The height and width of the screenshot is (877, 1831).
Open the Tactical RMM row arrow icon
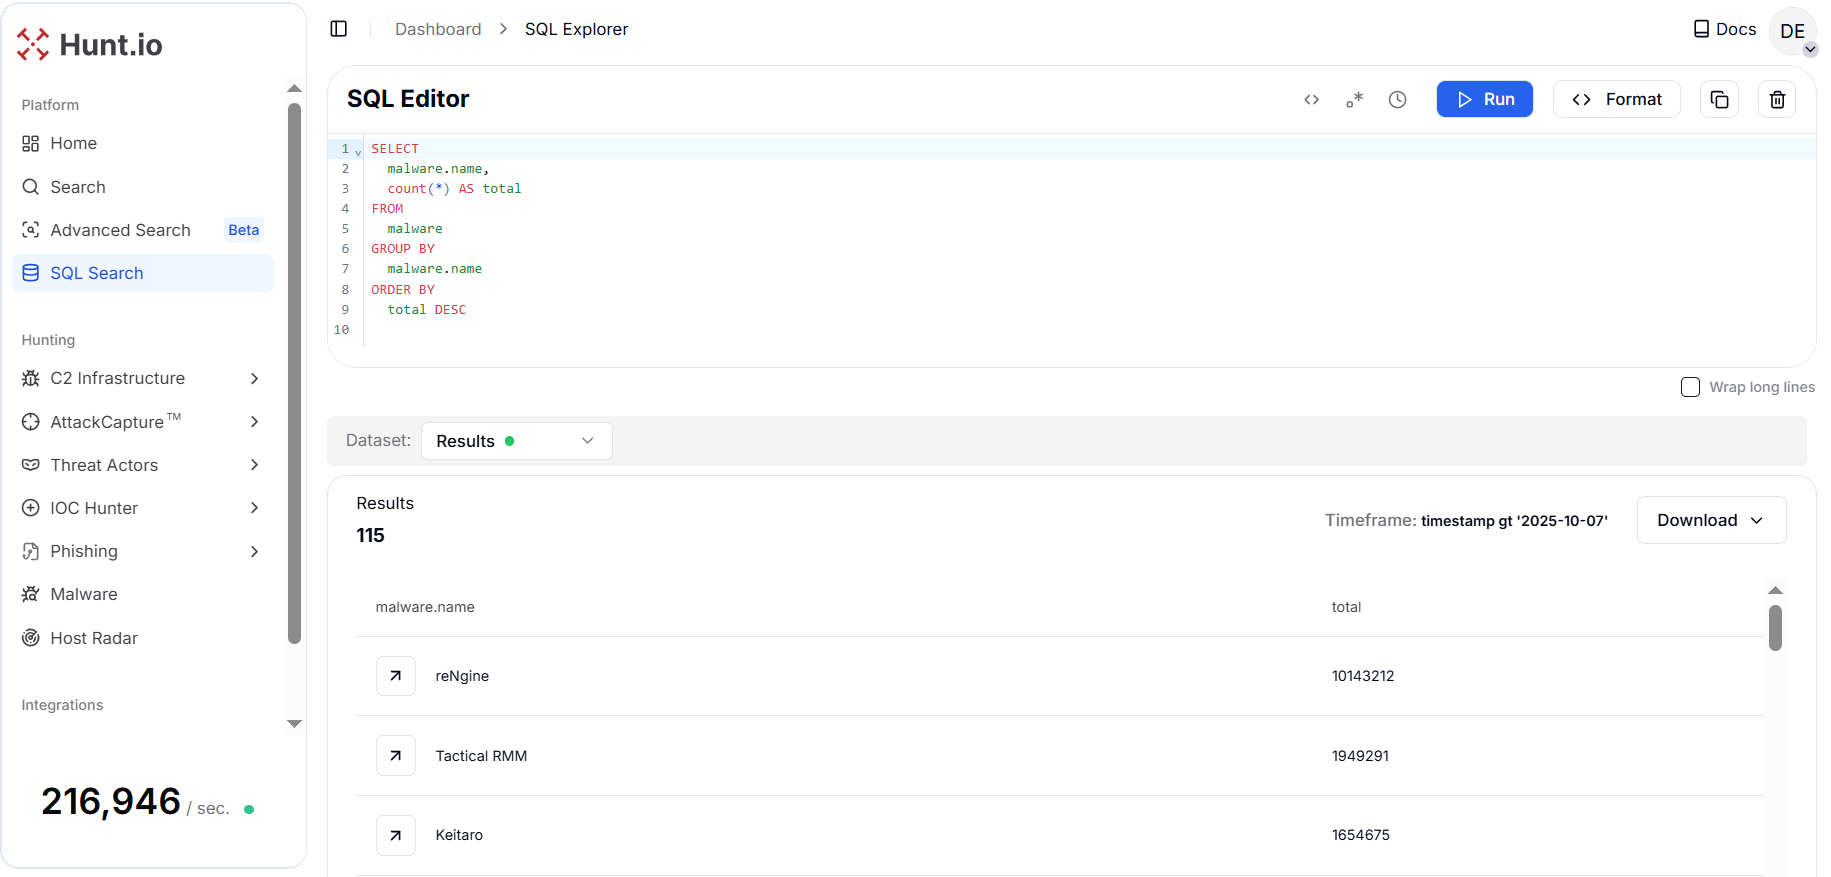pyautogui.click(x=396, y=756)
